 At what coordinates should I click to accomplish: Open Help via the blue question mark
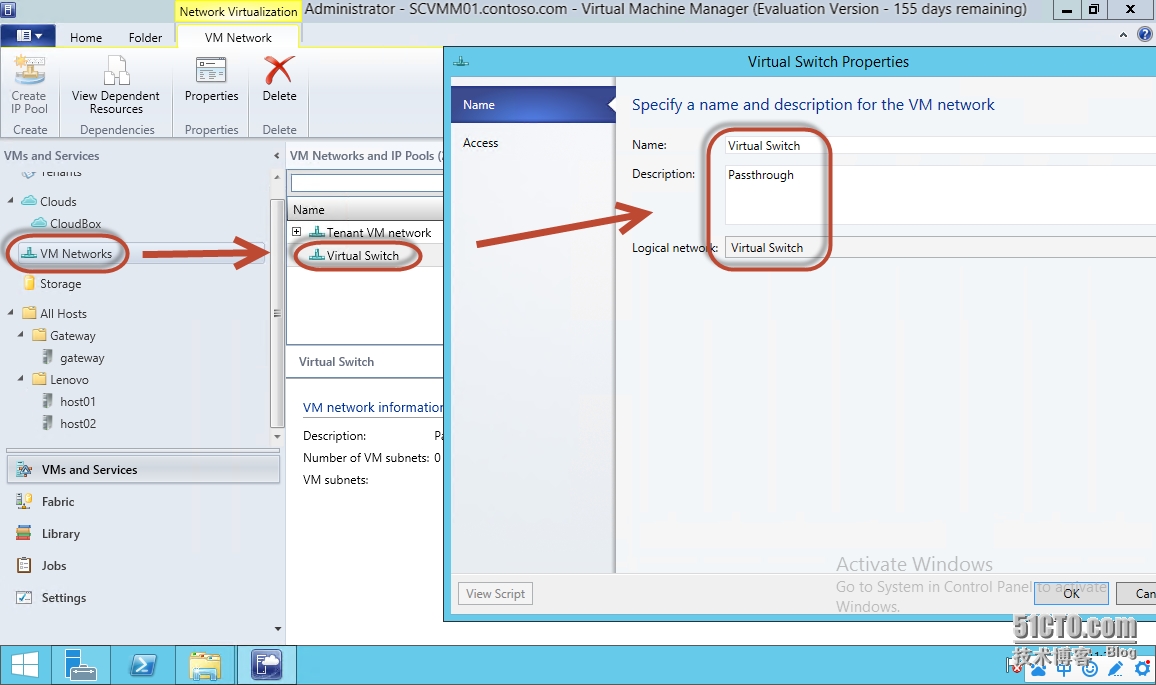[x=1145, y=34]
